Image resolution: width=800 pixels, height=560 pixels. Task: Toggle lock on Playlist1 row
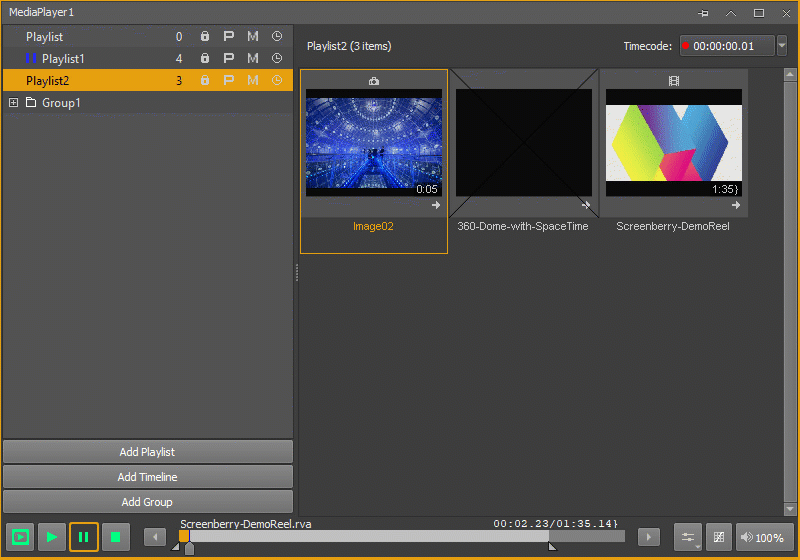[x=205, y=58]
